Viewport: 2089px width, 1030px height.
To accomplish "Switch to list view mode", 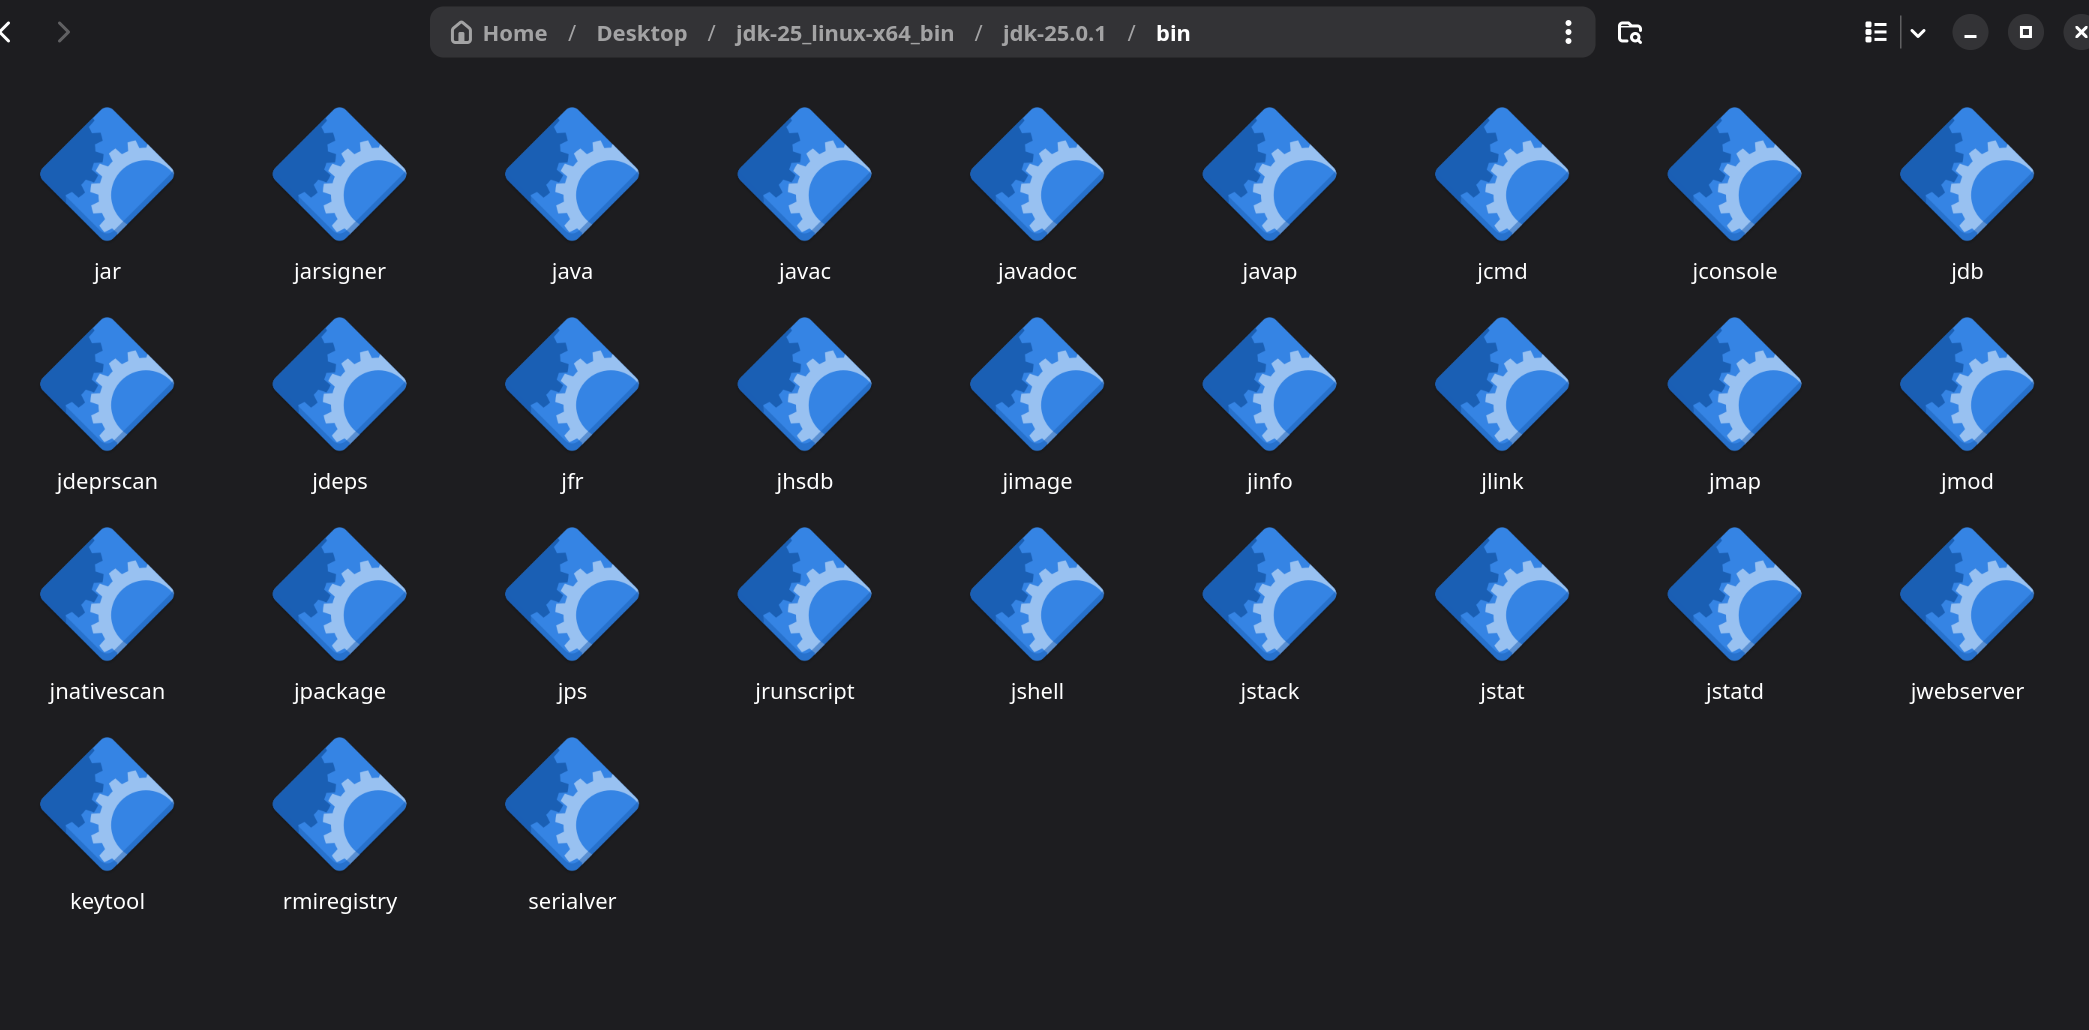I will pyautogui.click(x=1876, y=33).
